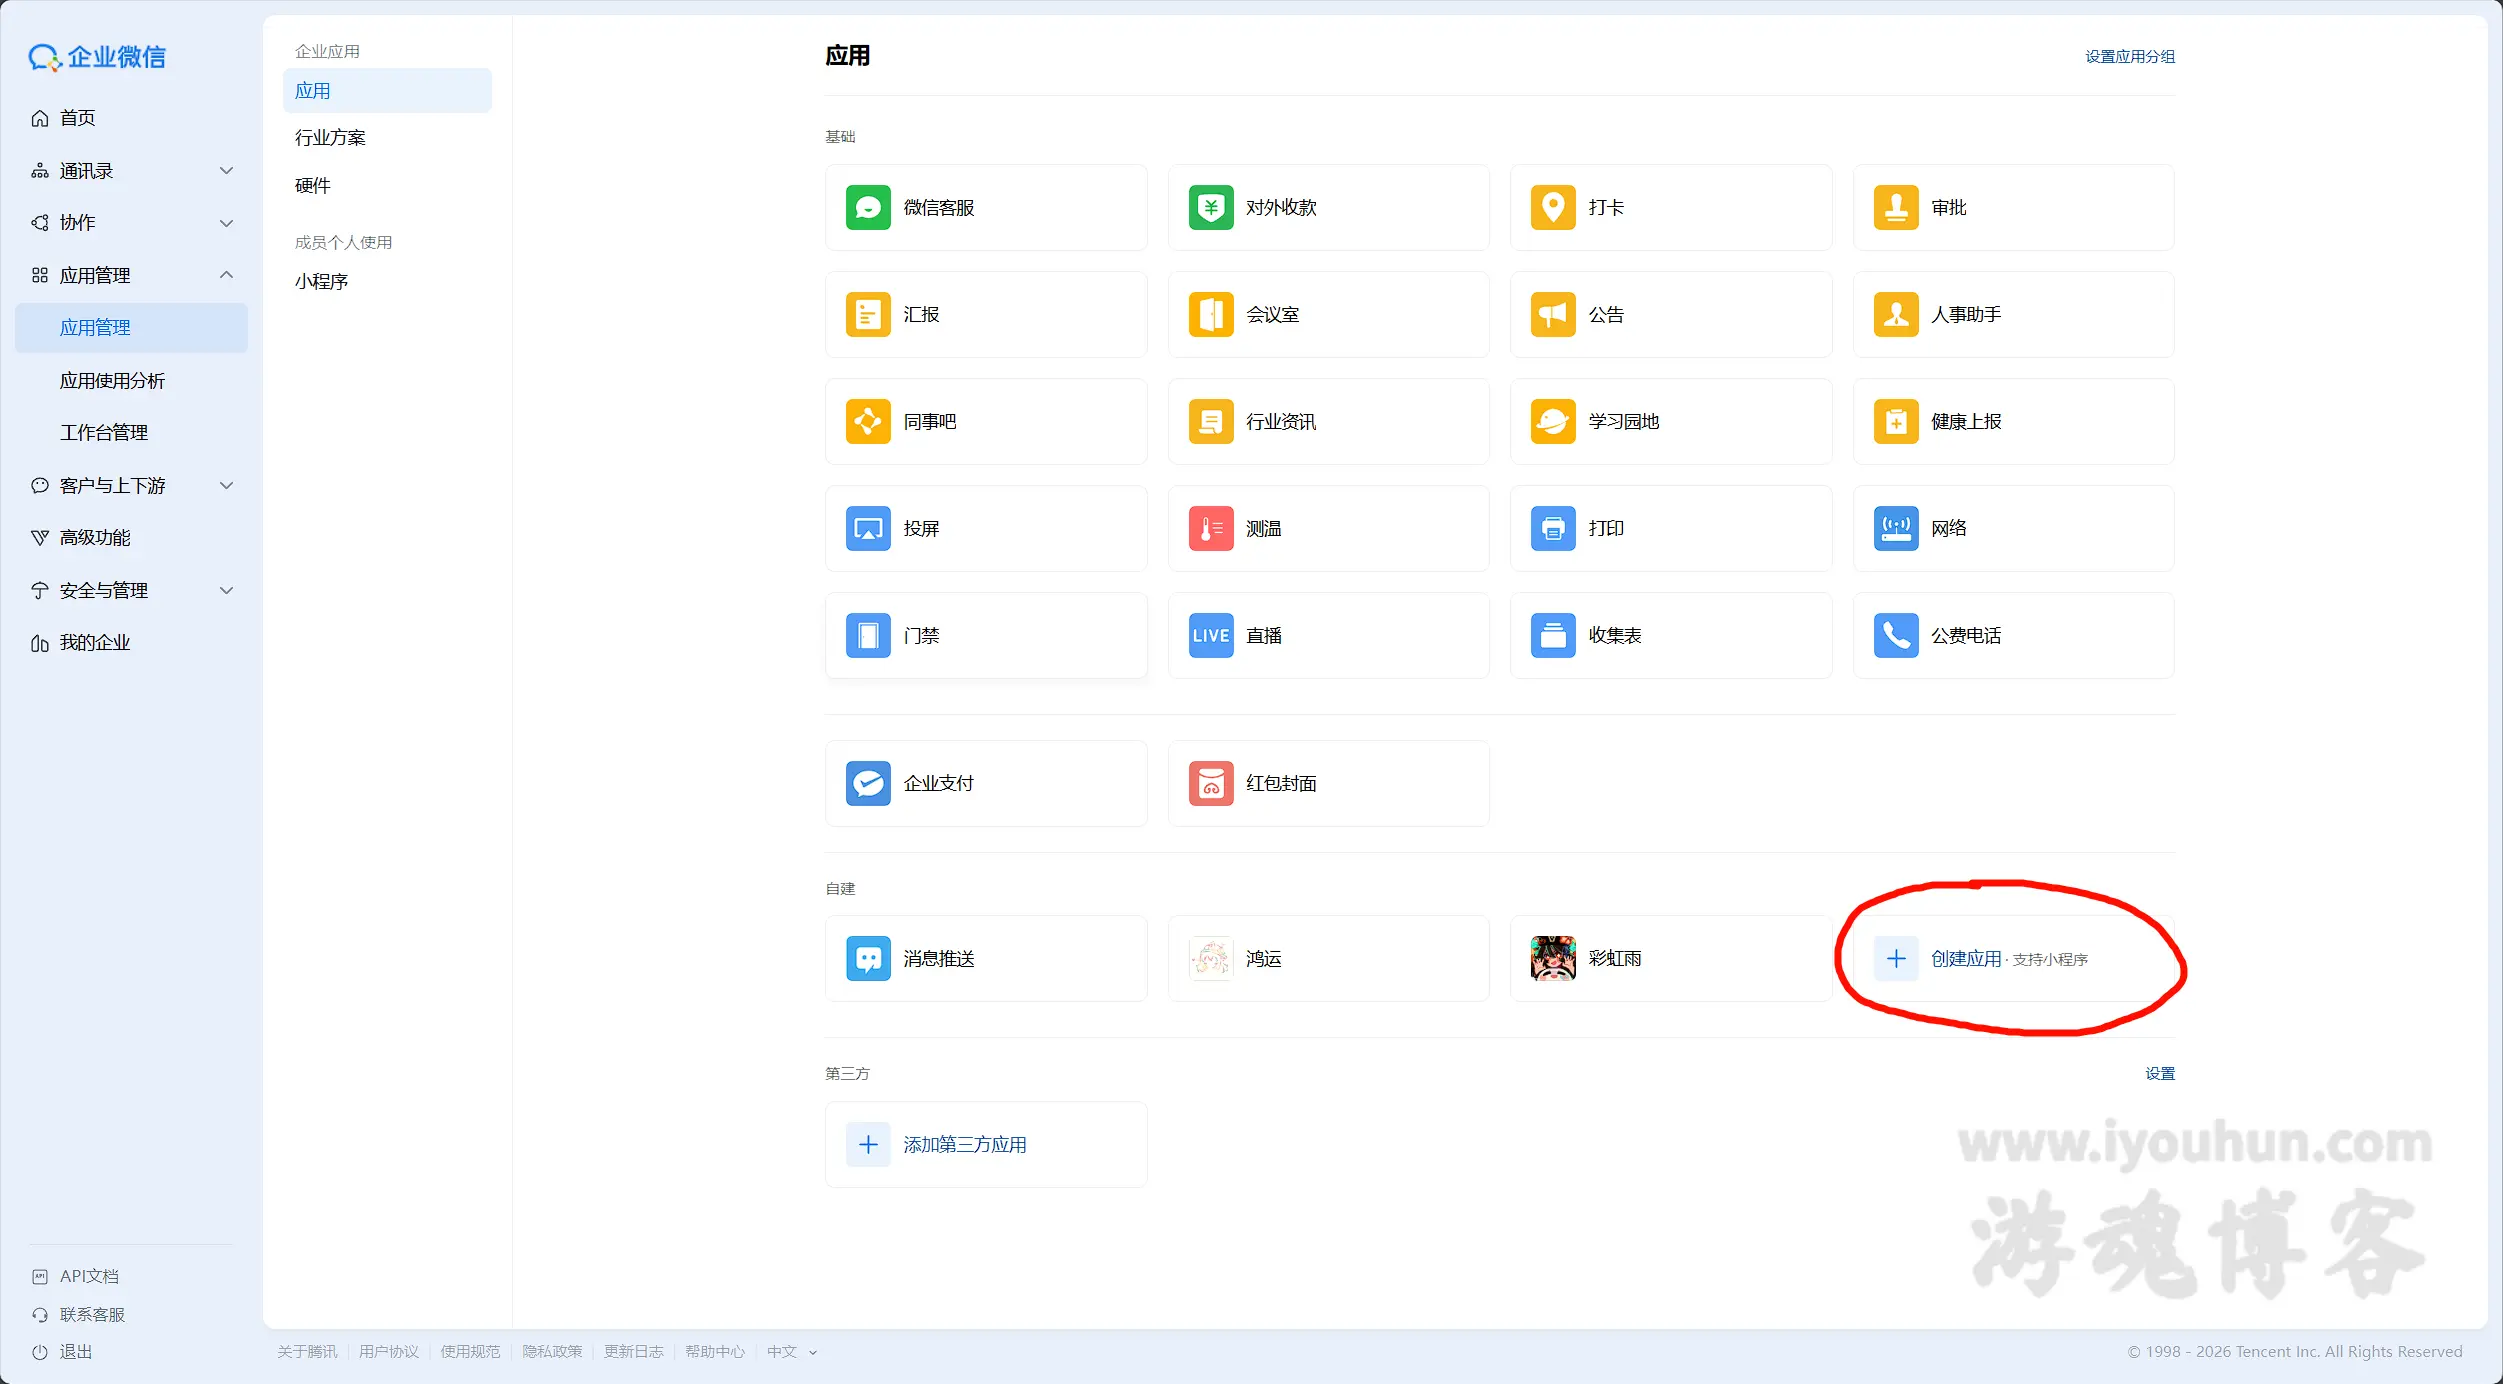Switch to the 行业方案 menu item

click(330, 138)
